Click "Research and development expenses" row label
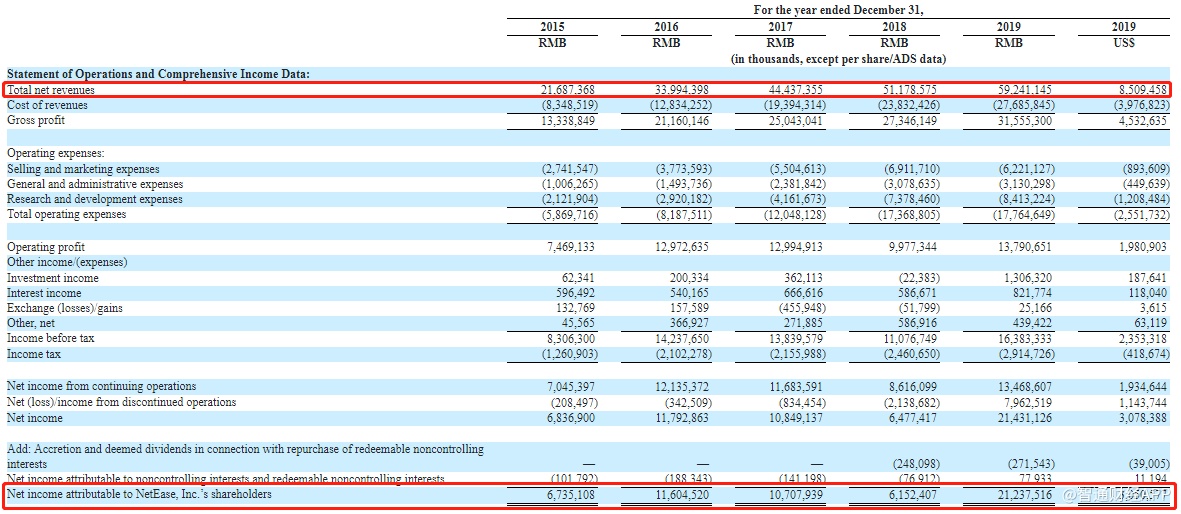This screenshot has width=1181, height=514. click(95, 199)
